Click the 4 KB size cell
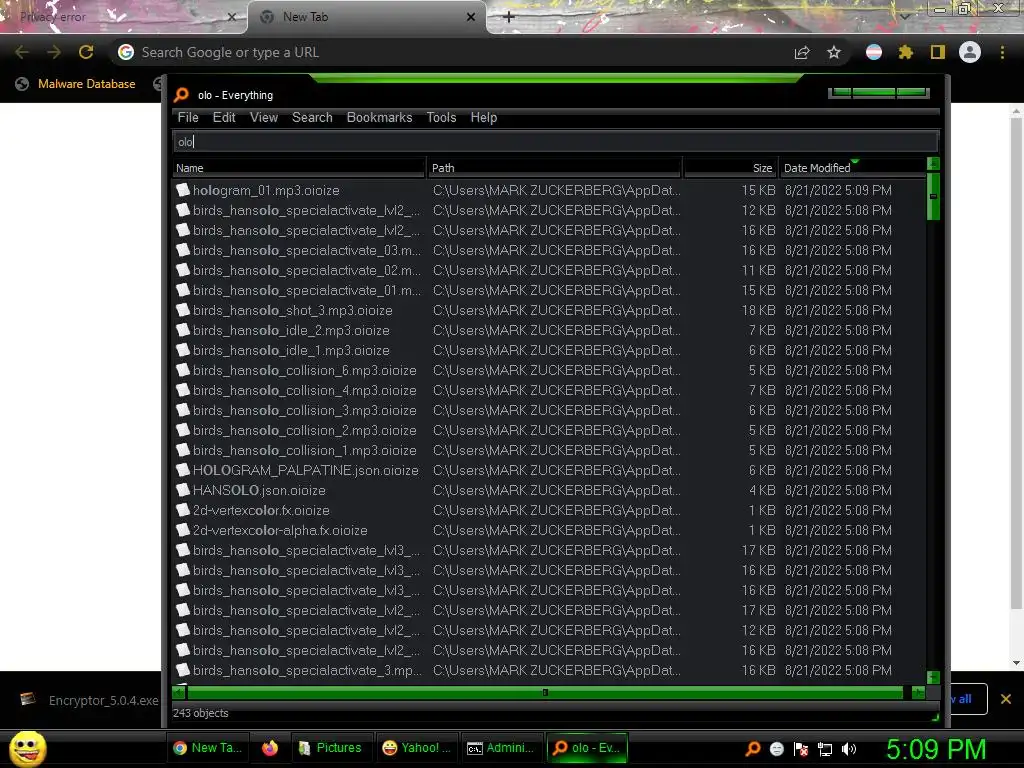The height and width of the screenshot is (768, 1024). pos(762,490)
